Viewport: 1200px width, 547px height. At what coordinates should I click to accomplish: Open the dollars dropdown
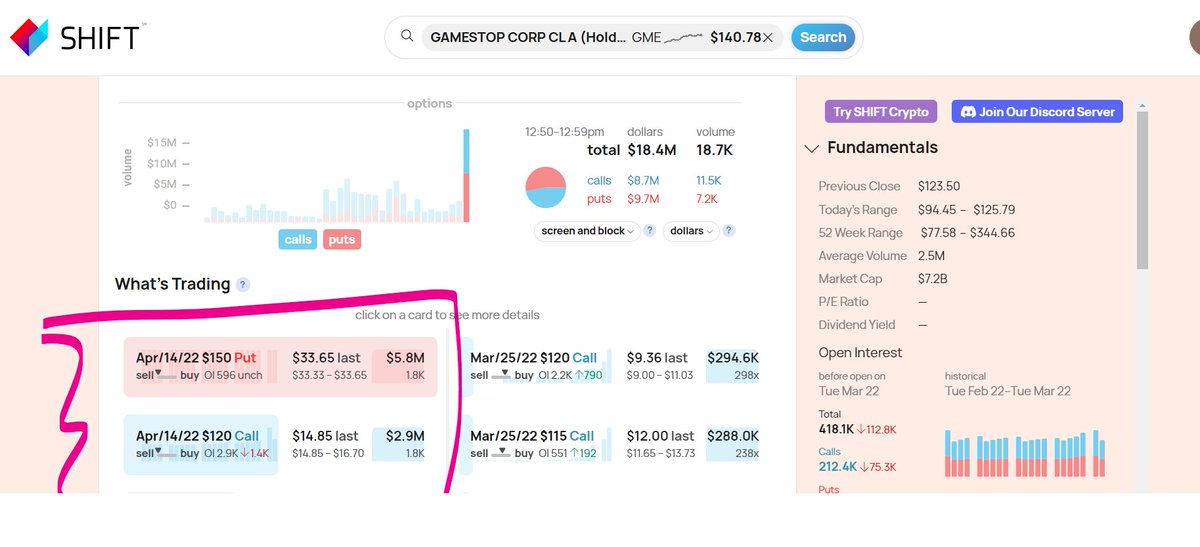coord(690,231)
